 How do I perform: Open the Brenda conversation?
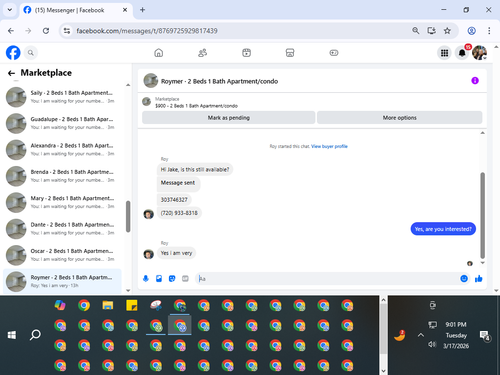[62, 176]
